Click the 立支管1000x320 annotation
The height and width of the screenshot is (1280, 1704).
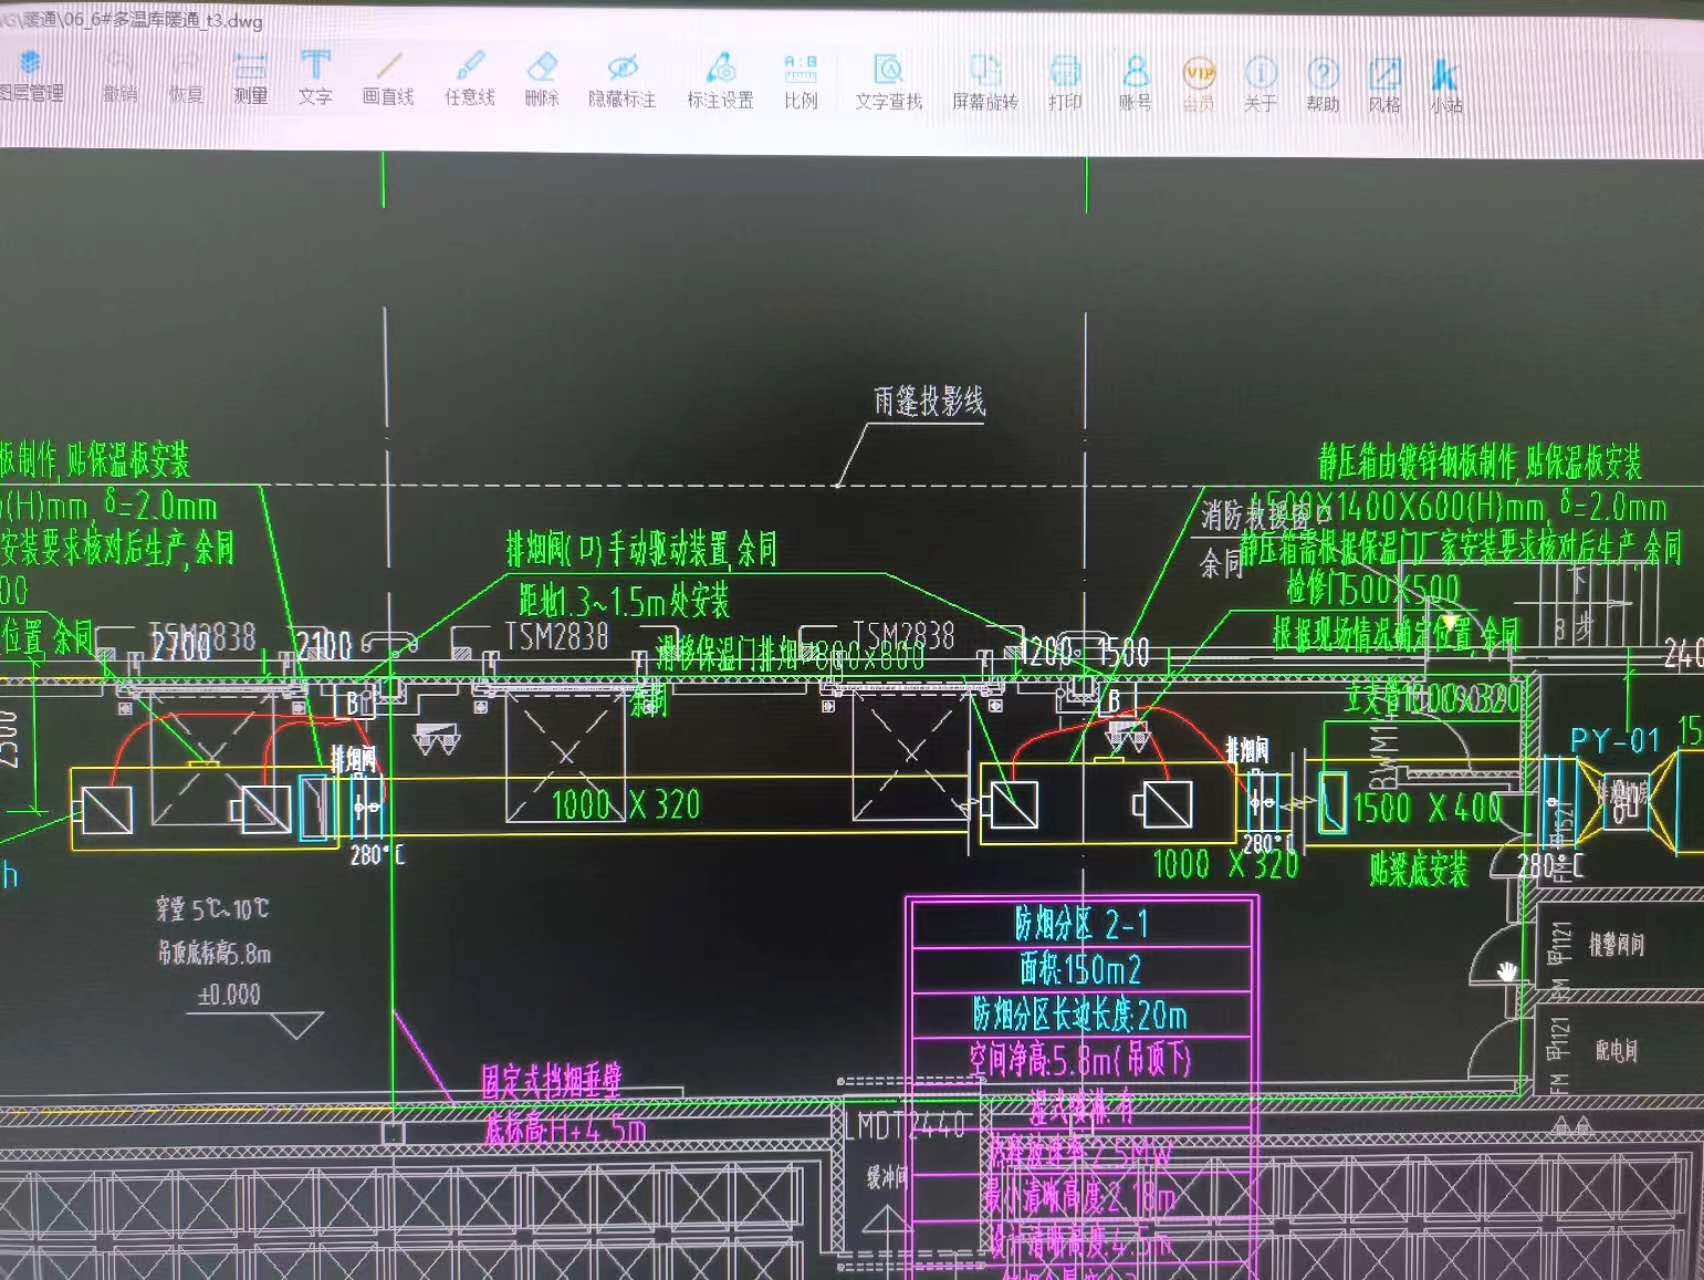[x=1432, y=698]
